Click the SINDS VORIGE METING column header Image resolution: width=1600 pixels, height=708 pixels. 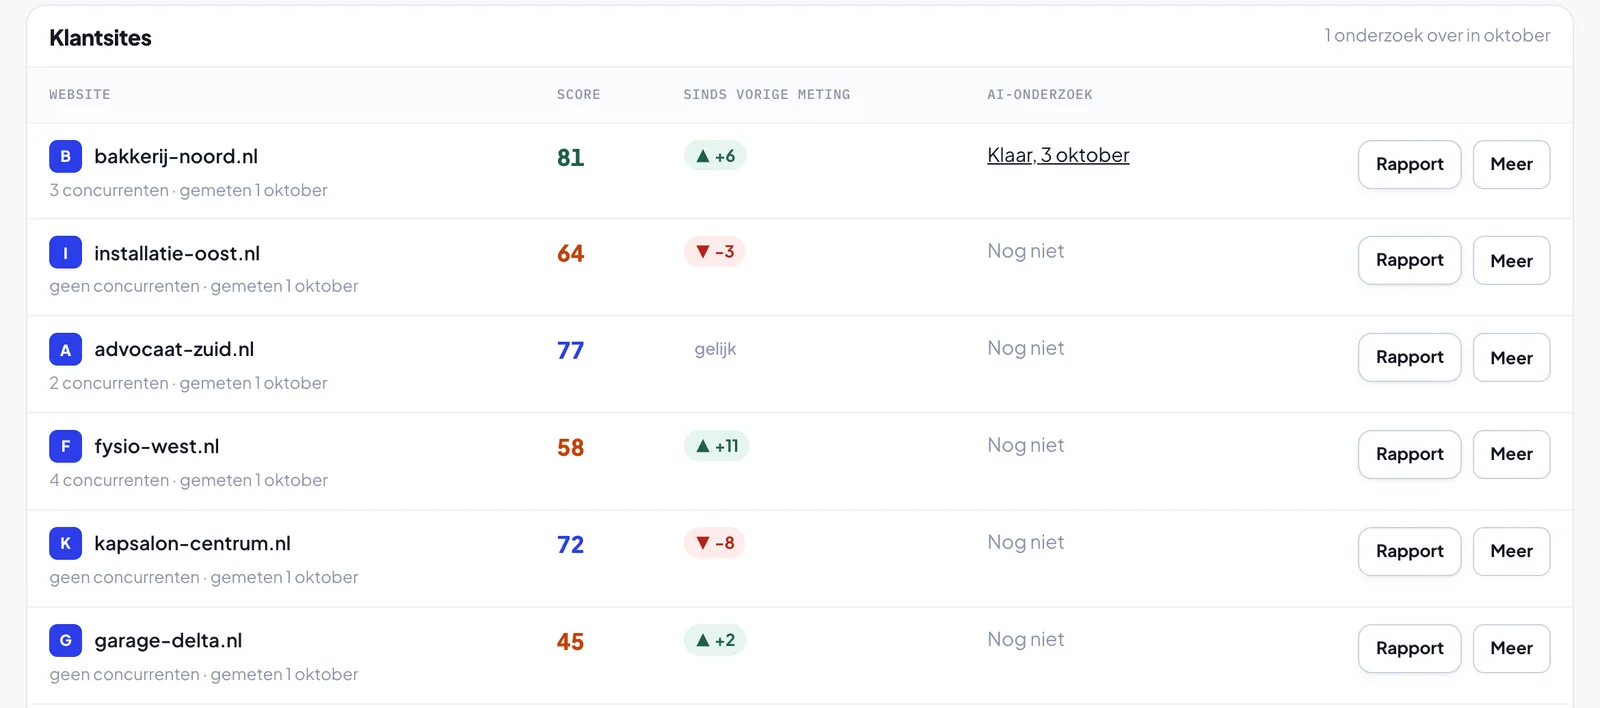[767, 95]
